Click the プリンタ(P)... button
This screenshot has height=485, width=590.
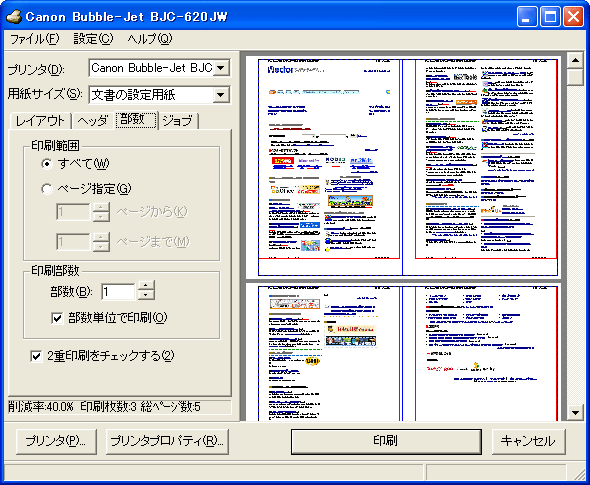[56, 441]
